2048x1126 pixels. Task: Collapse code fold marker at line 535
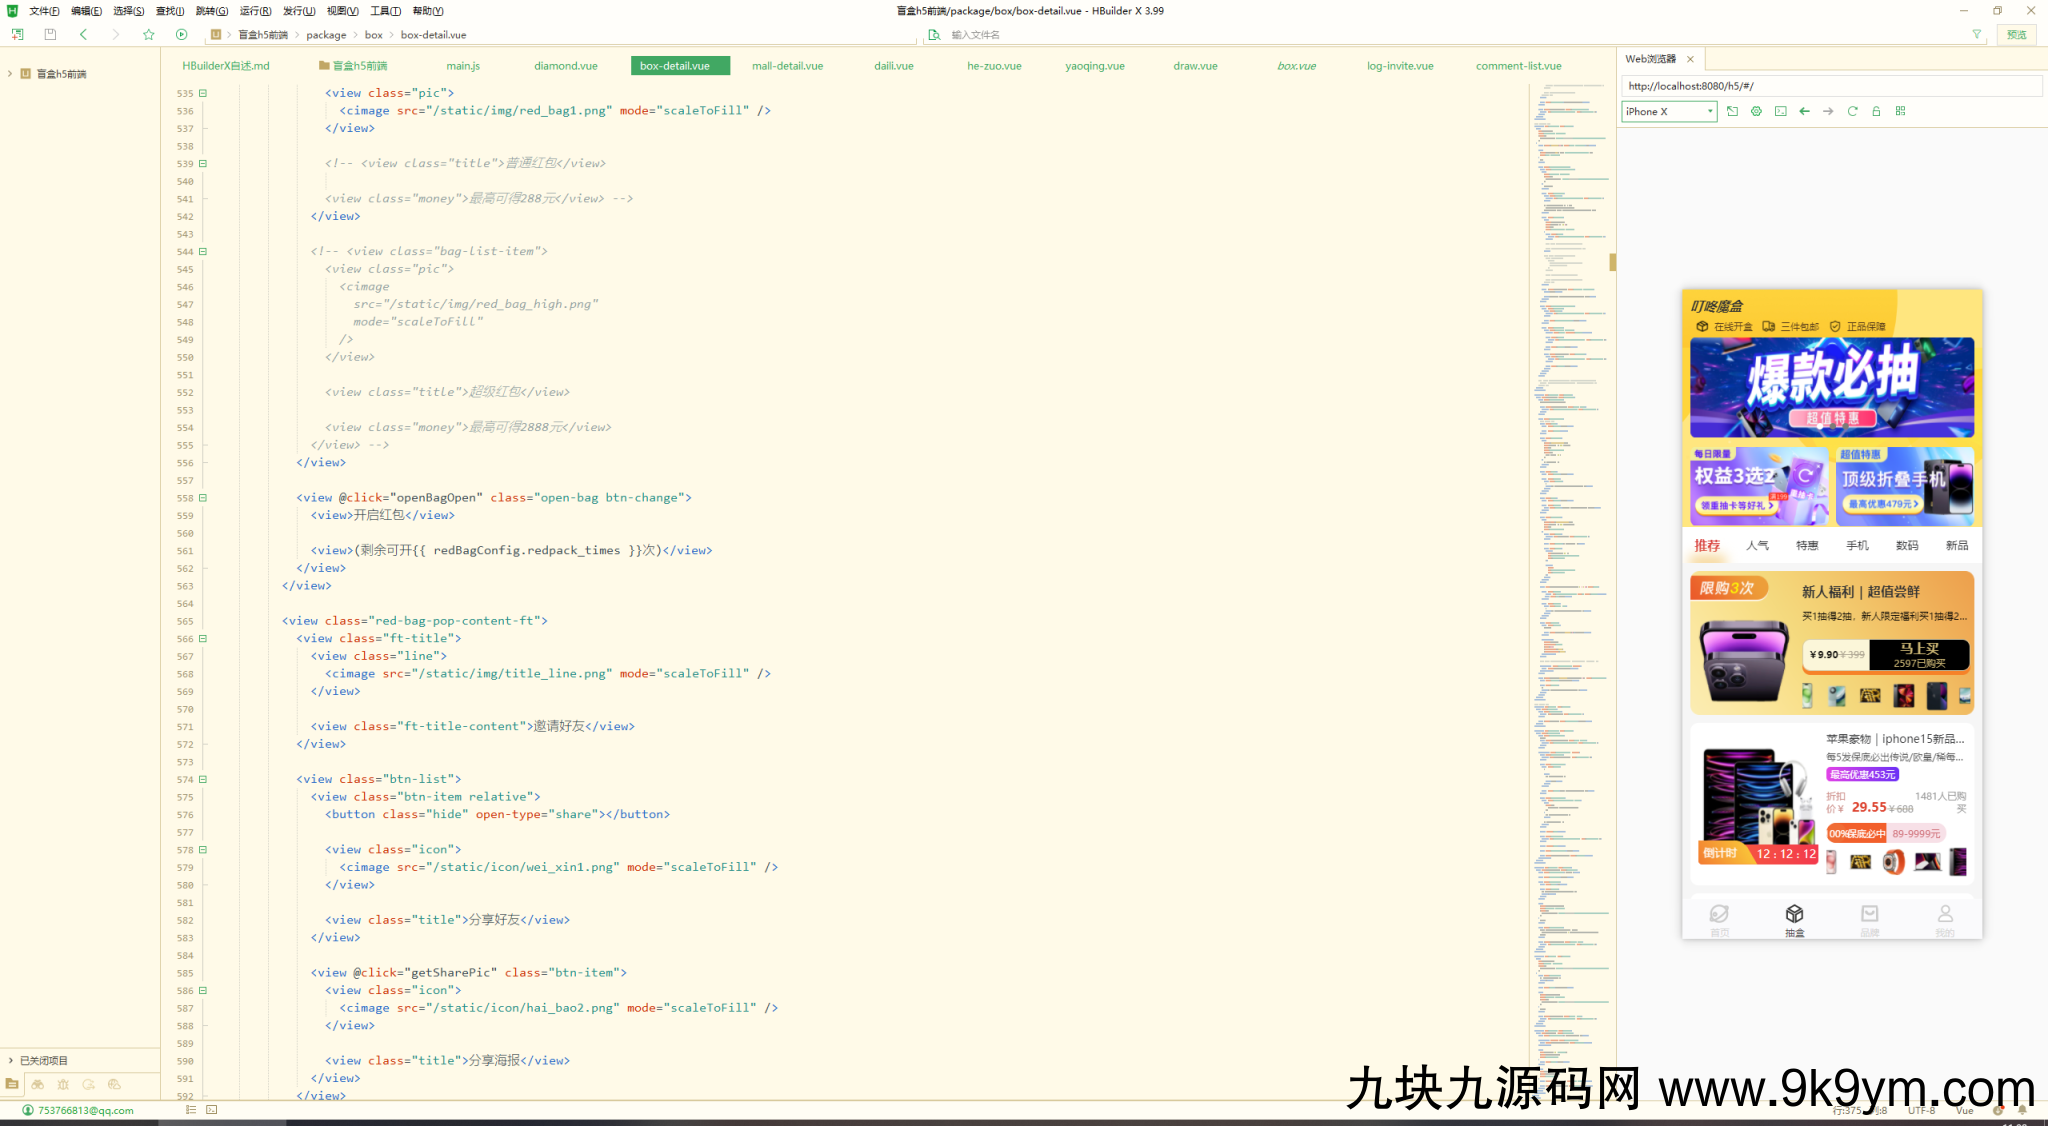(x=203, y=93)
